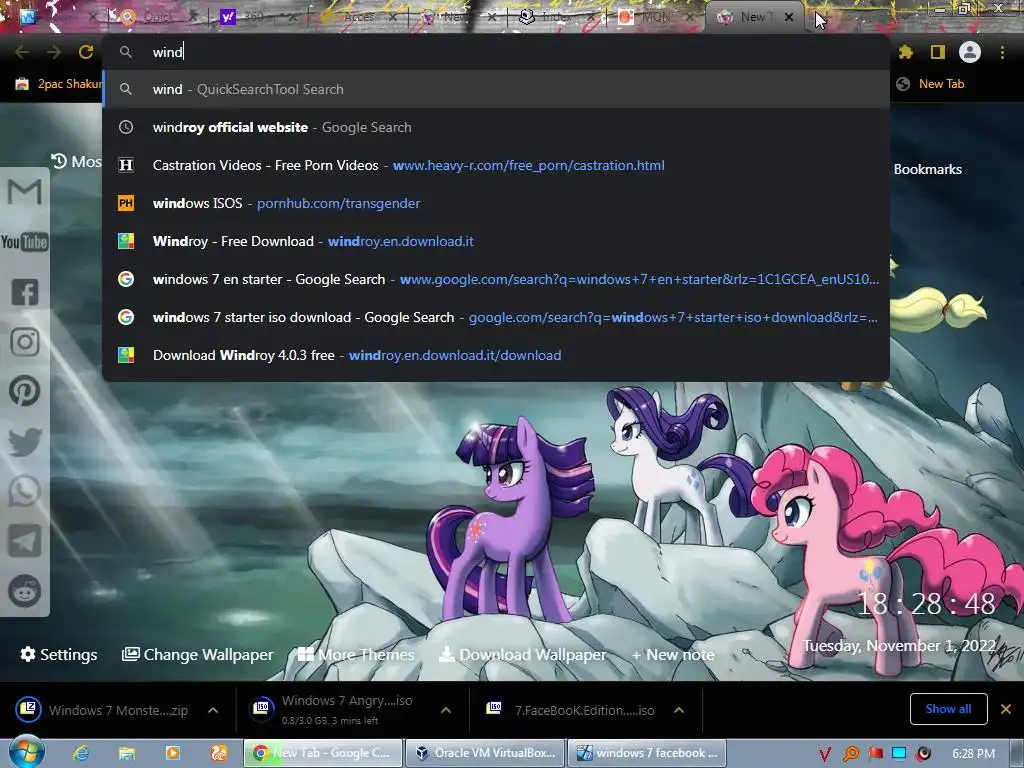The height and width of the screenshot is (768, 1024).
Task: Open the Windows 7 Monste....zip download
Action: (103, 710)
